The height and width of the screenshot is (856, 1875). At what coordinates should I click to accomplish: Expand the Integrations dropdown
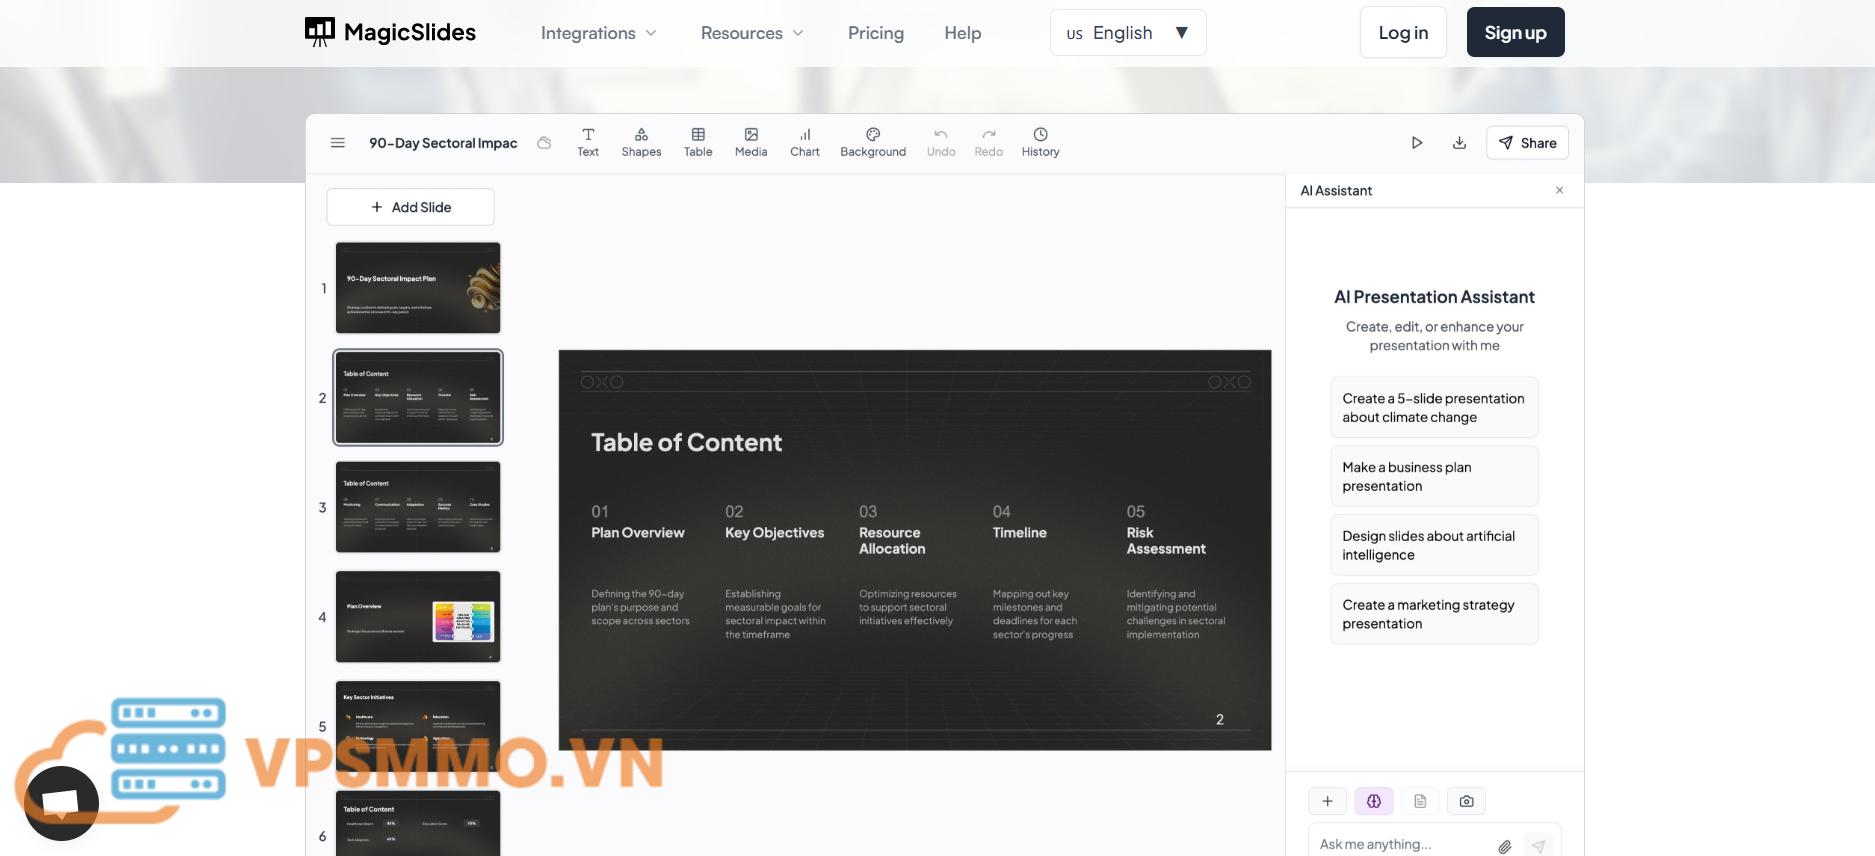tap(598, 33)
